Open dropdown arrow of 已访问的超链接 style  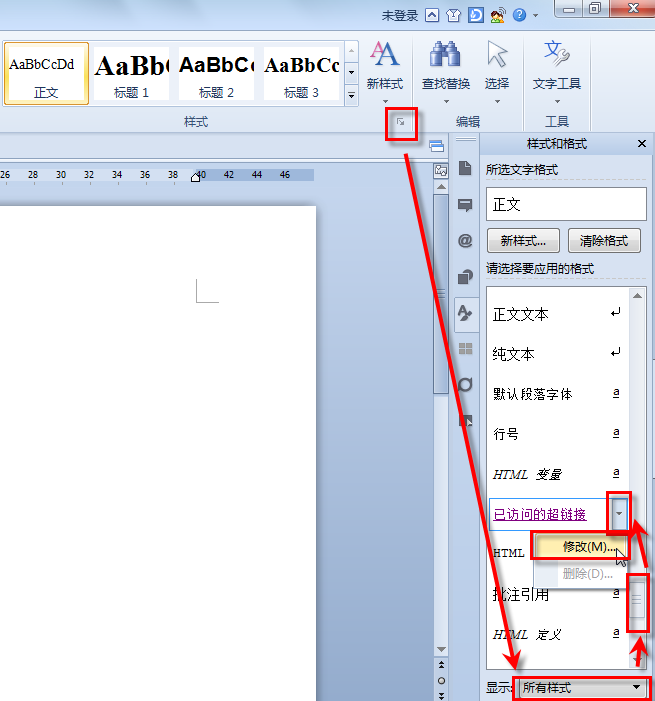point(619,514)
